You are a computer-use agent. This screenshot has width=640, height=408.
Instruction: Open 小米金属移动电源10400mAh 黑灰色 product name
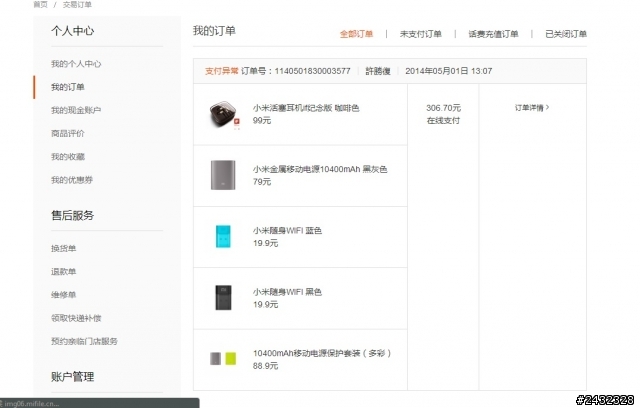(x=320, y=169)
